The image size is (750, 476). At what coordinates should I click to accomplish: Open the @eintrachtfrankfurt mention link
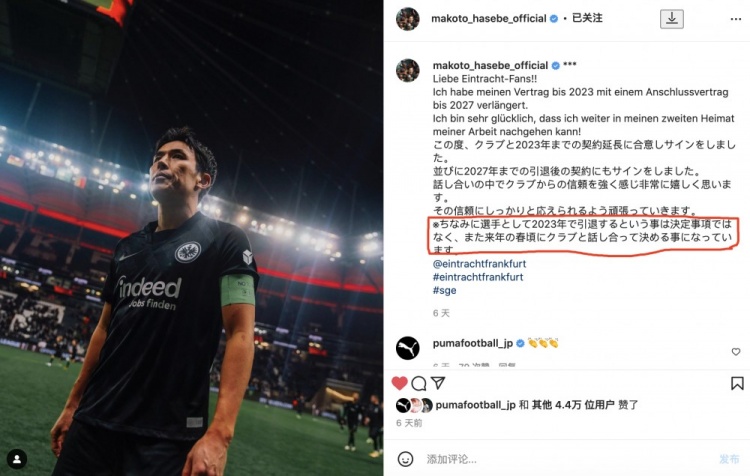tap(479, 264)
